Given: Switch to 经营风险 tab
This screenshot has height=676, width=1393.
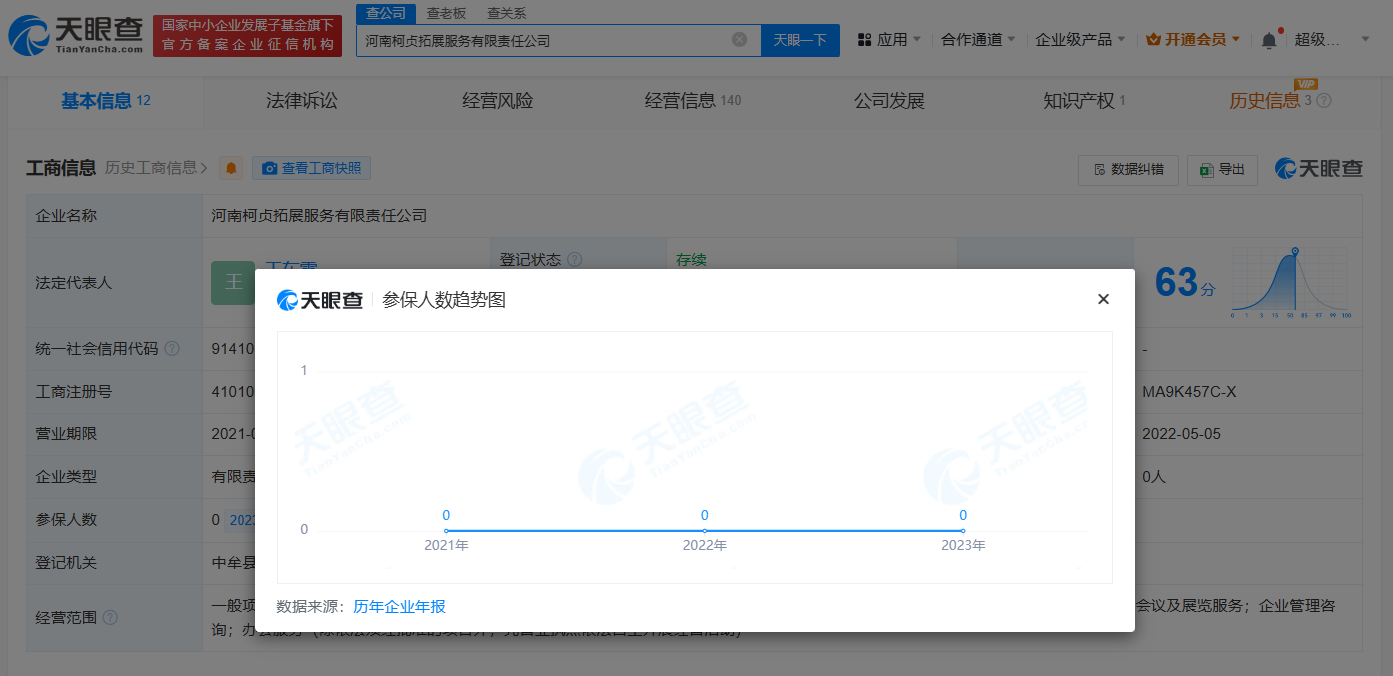Looking at the screenshot, I should click(x=498, y=100).
